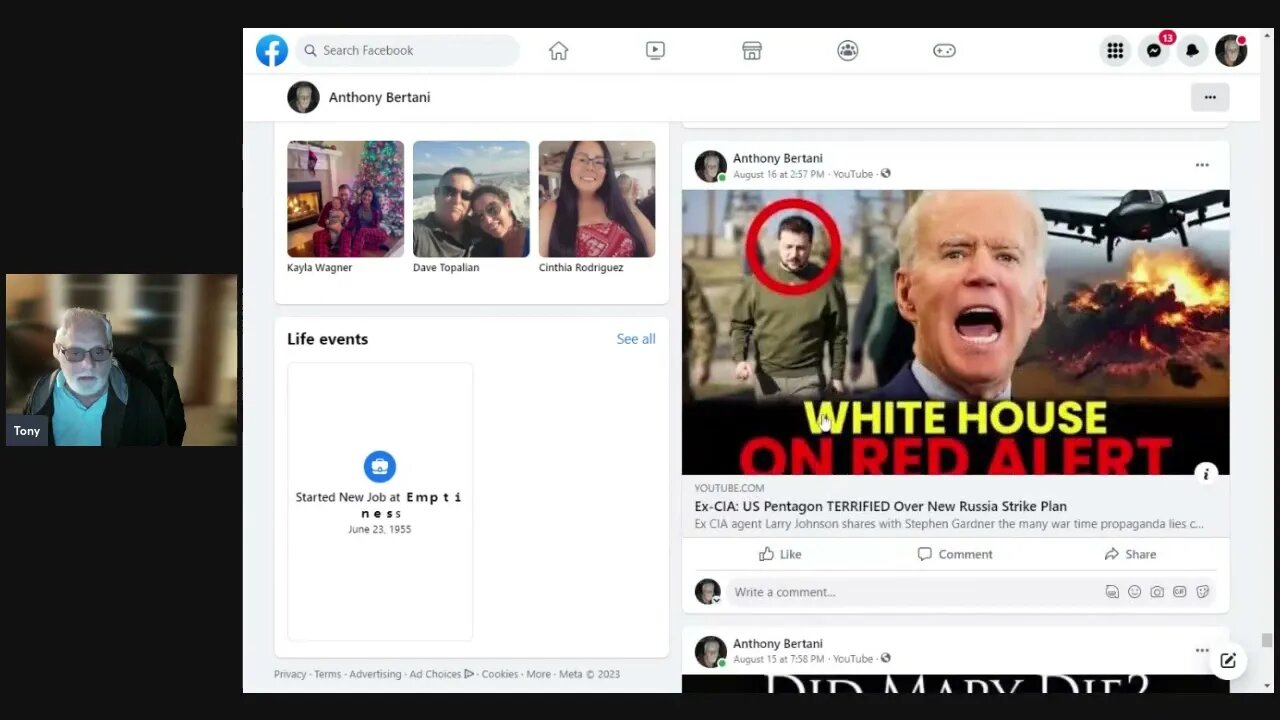Screen dimensions: 1280x720
Task: Add a sticker to the comment
Action: (1203, 592)
